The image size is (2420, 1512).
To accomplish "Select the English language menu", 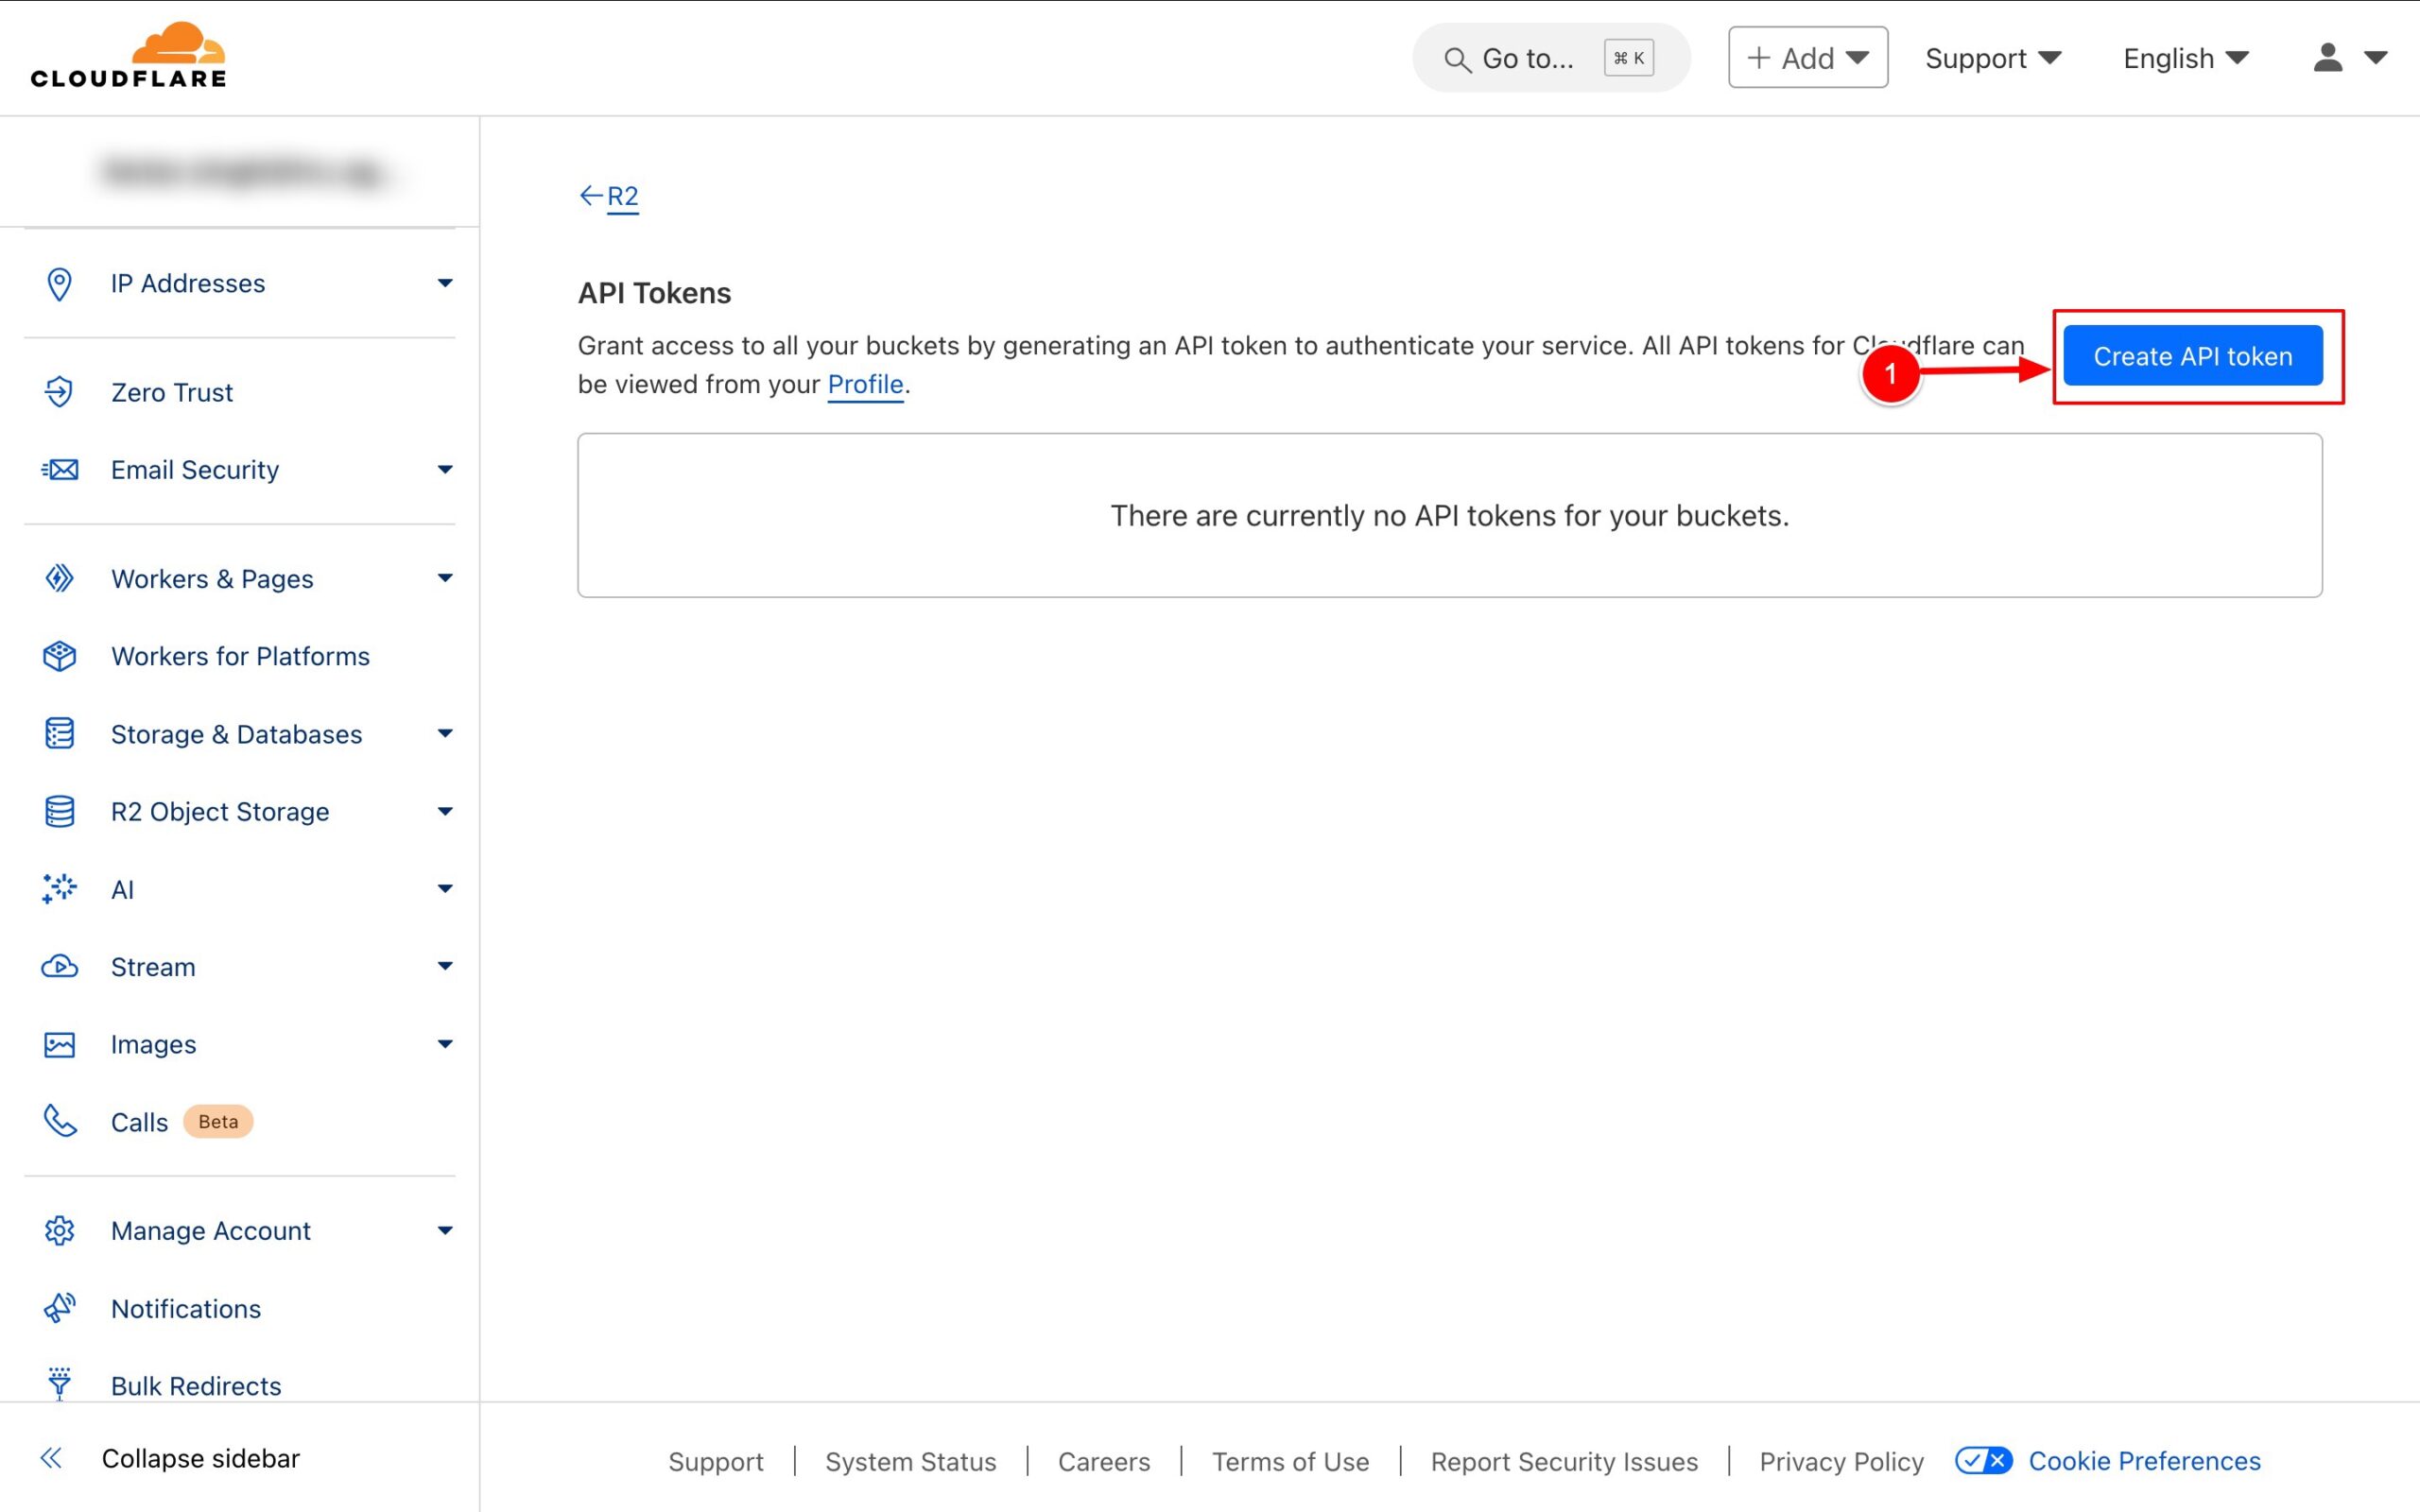I will [x=2185, y=58].
